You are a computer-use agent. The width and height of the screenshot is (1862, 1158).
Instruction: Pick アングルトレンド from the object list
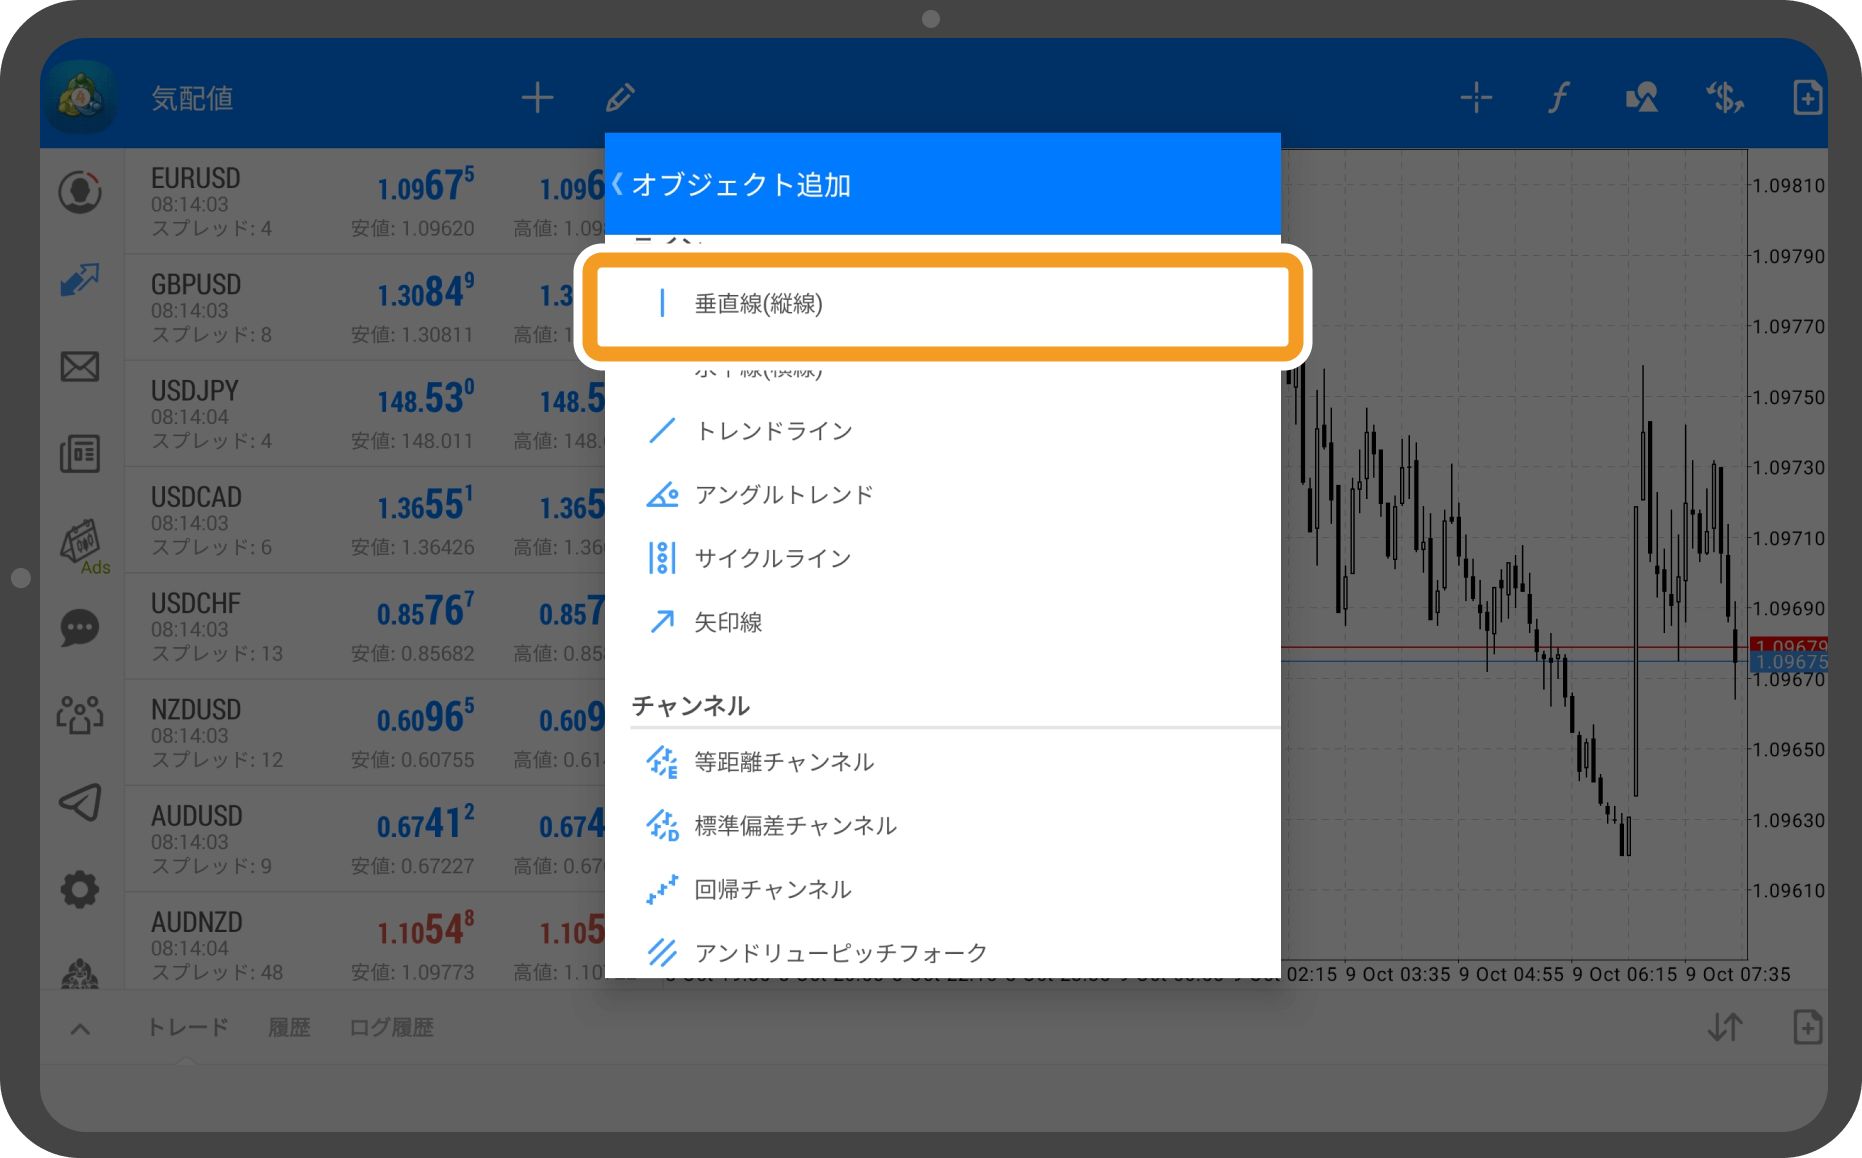coord(942,495)
